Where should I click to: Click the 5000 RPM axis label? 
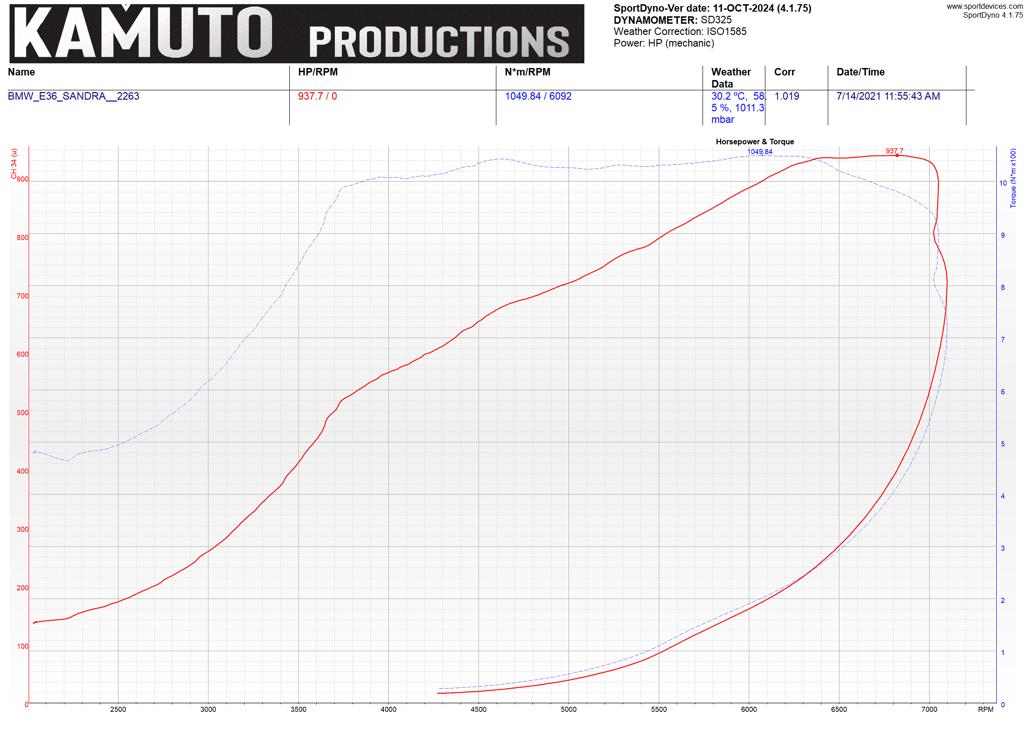568,710
